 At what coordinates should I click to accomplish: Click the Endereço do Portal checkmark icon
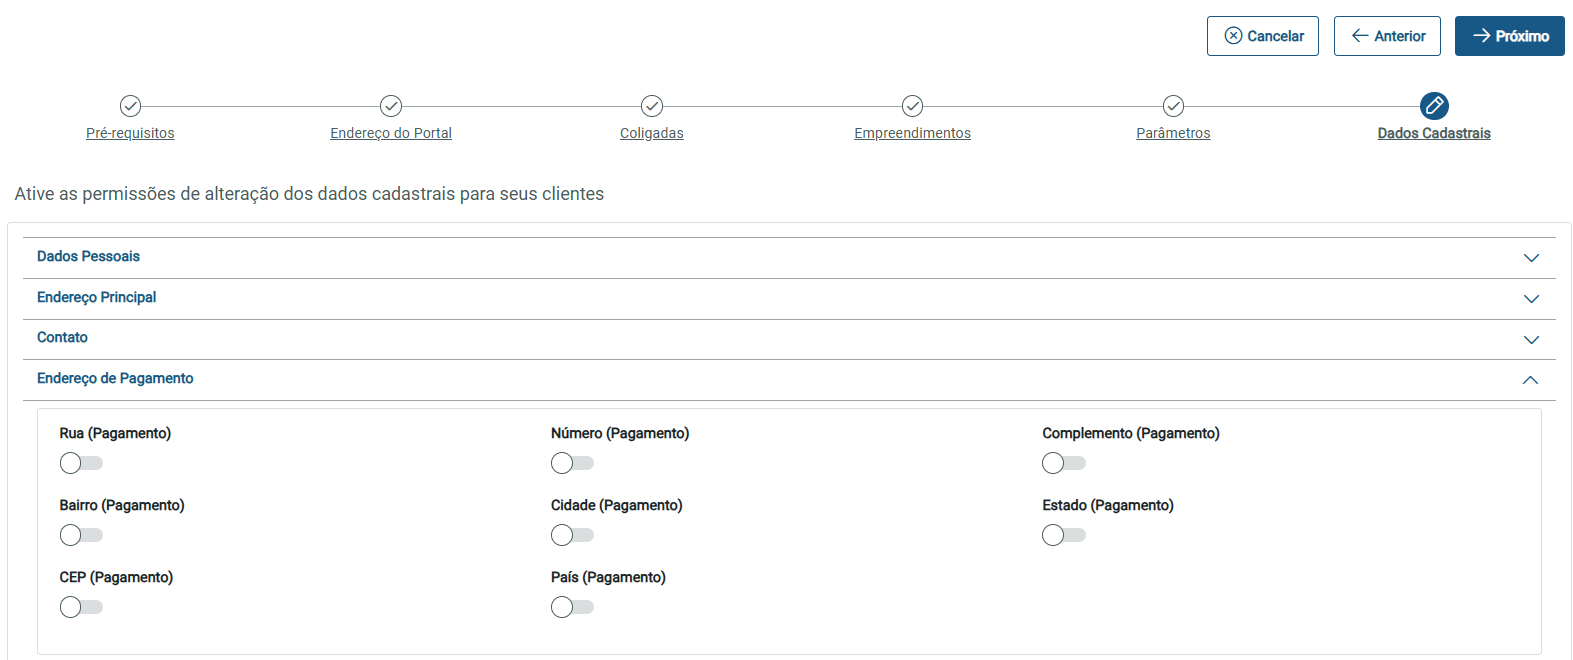point(391,106)
